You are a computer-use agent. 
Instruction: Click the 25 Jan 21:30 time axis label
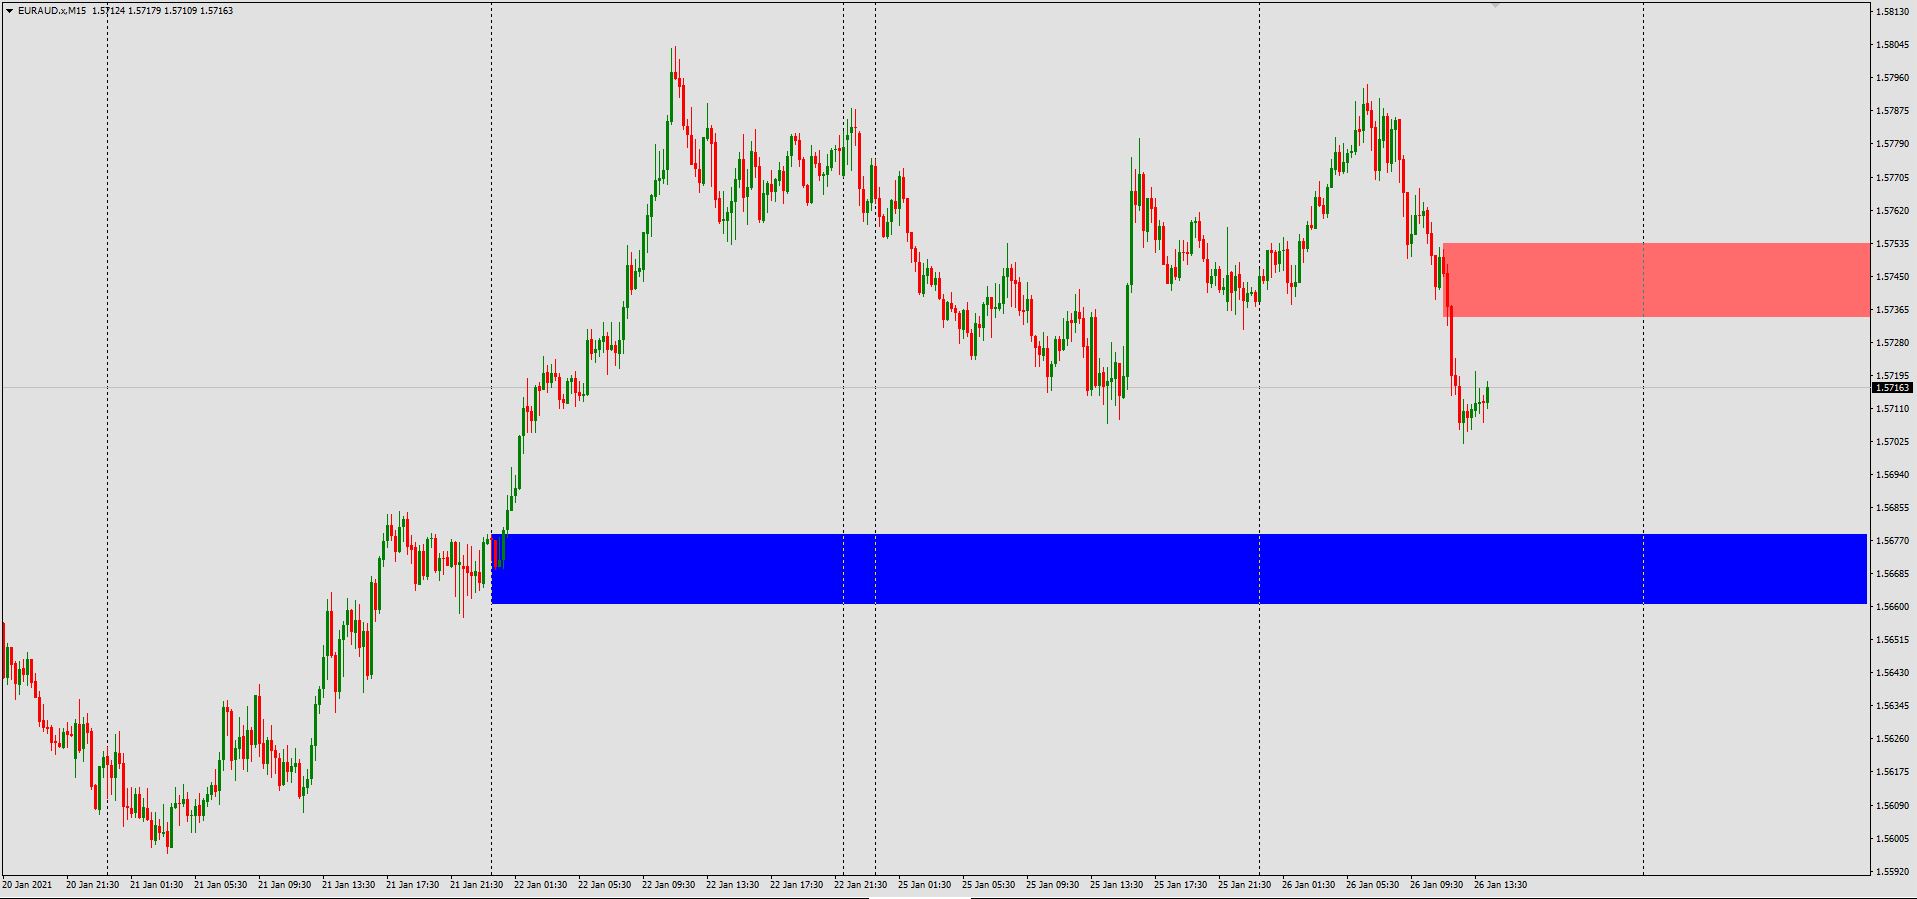(1245, 885)
